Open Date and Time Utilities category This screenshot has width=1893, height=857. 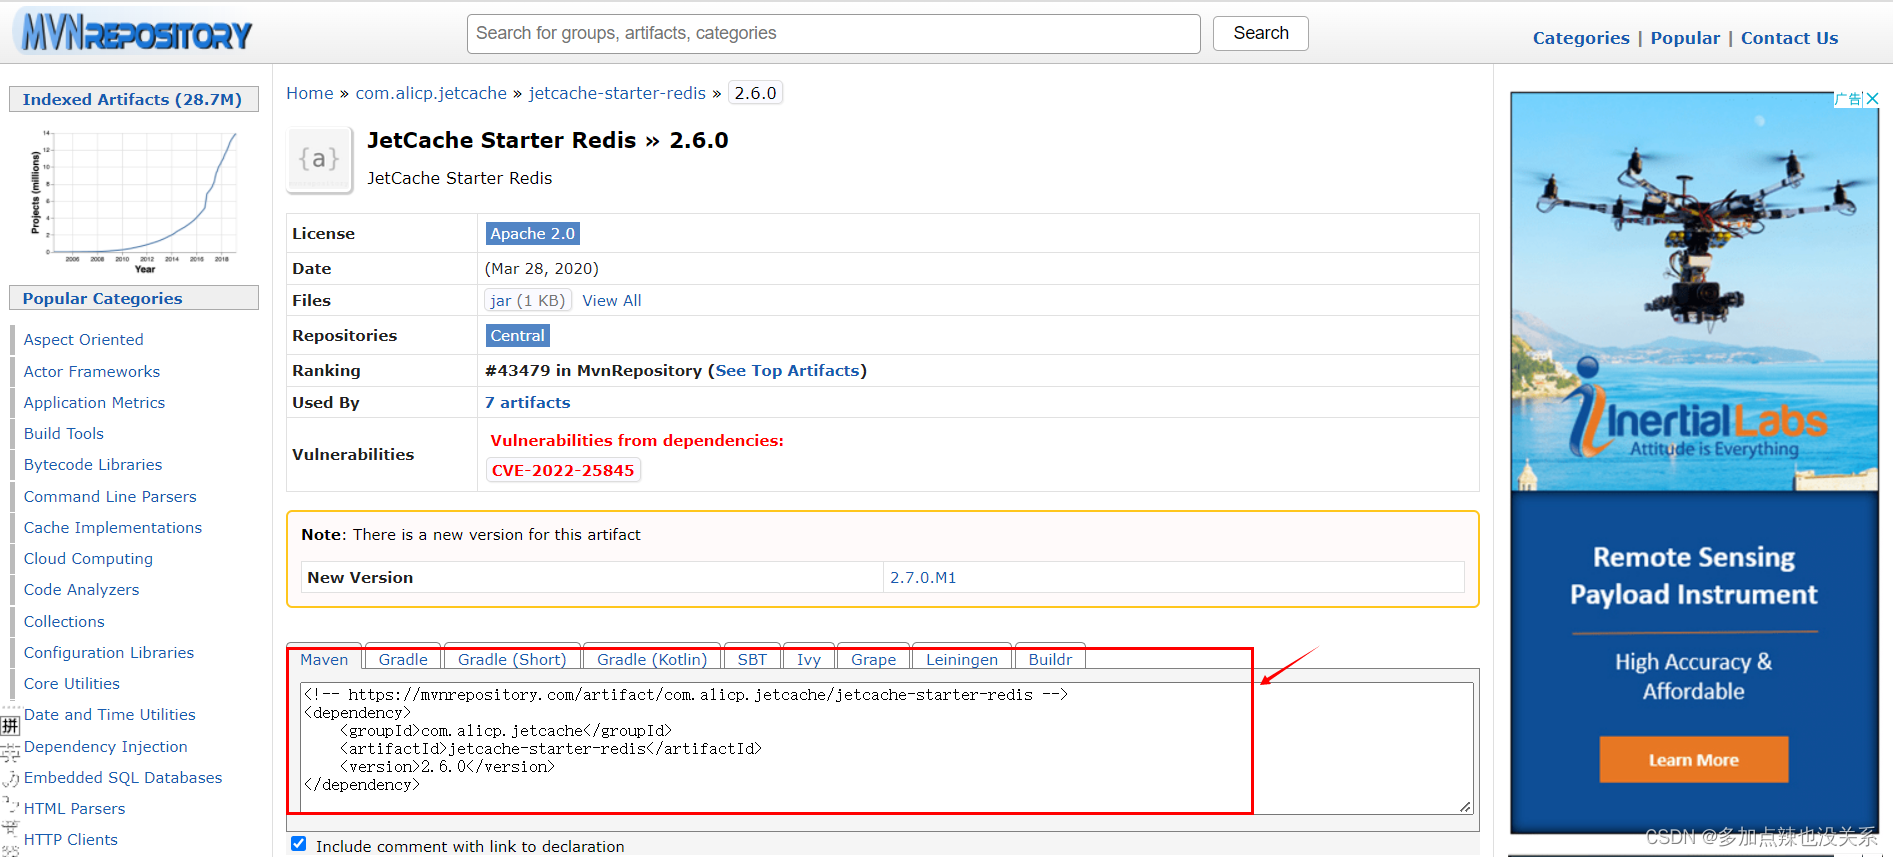[110, 714]
